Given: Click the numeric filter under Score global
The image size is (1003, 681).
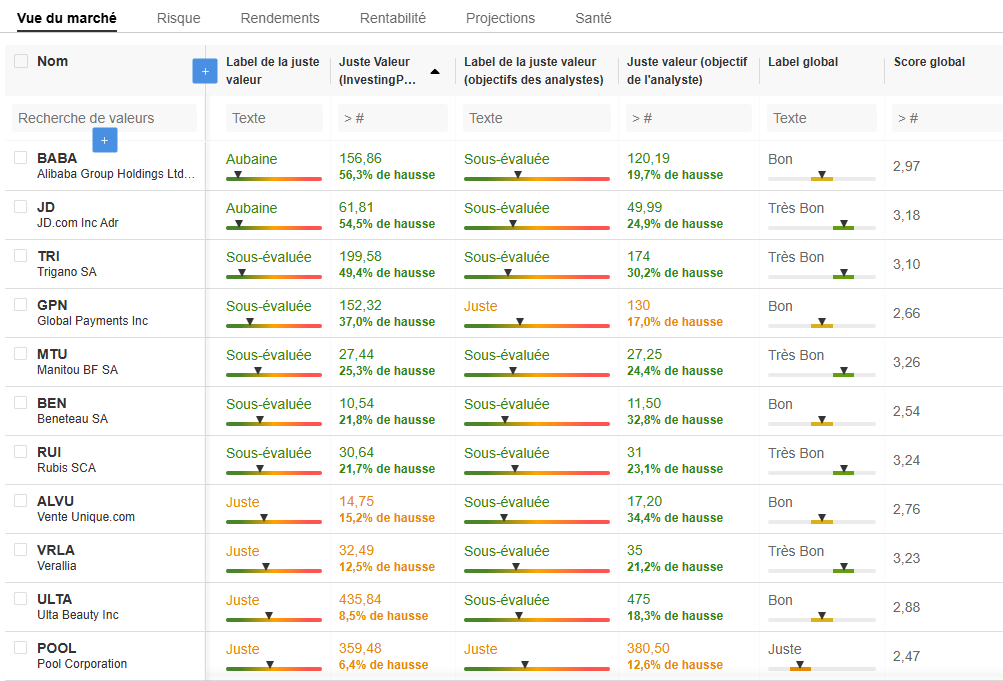Looking at the screenshot, I should click(x=947, y=118).
